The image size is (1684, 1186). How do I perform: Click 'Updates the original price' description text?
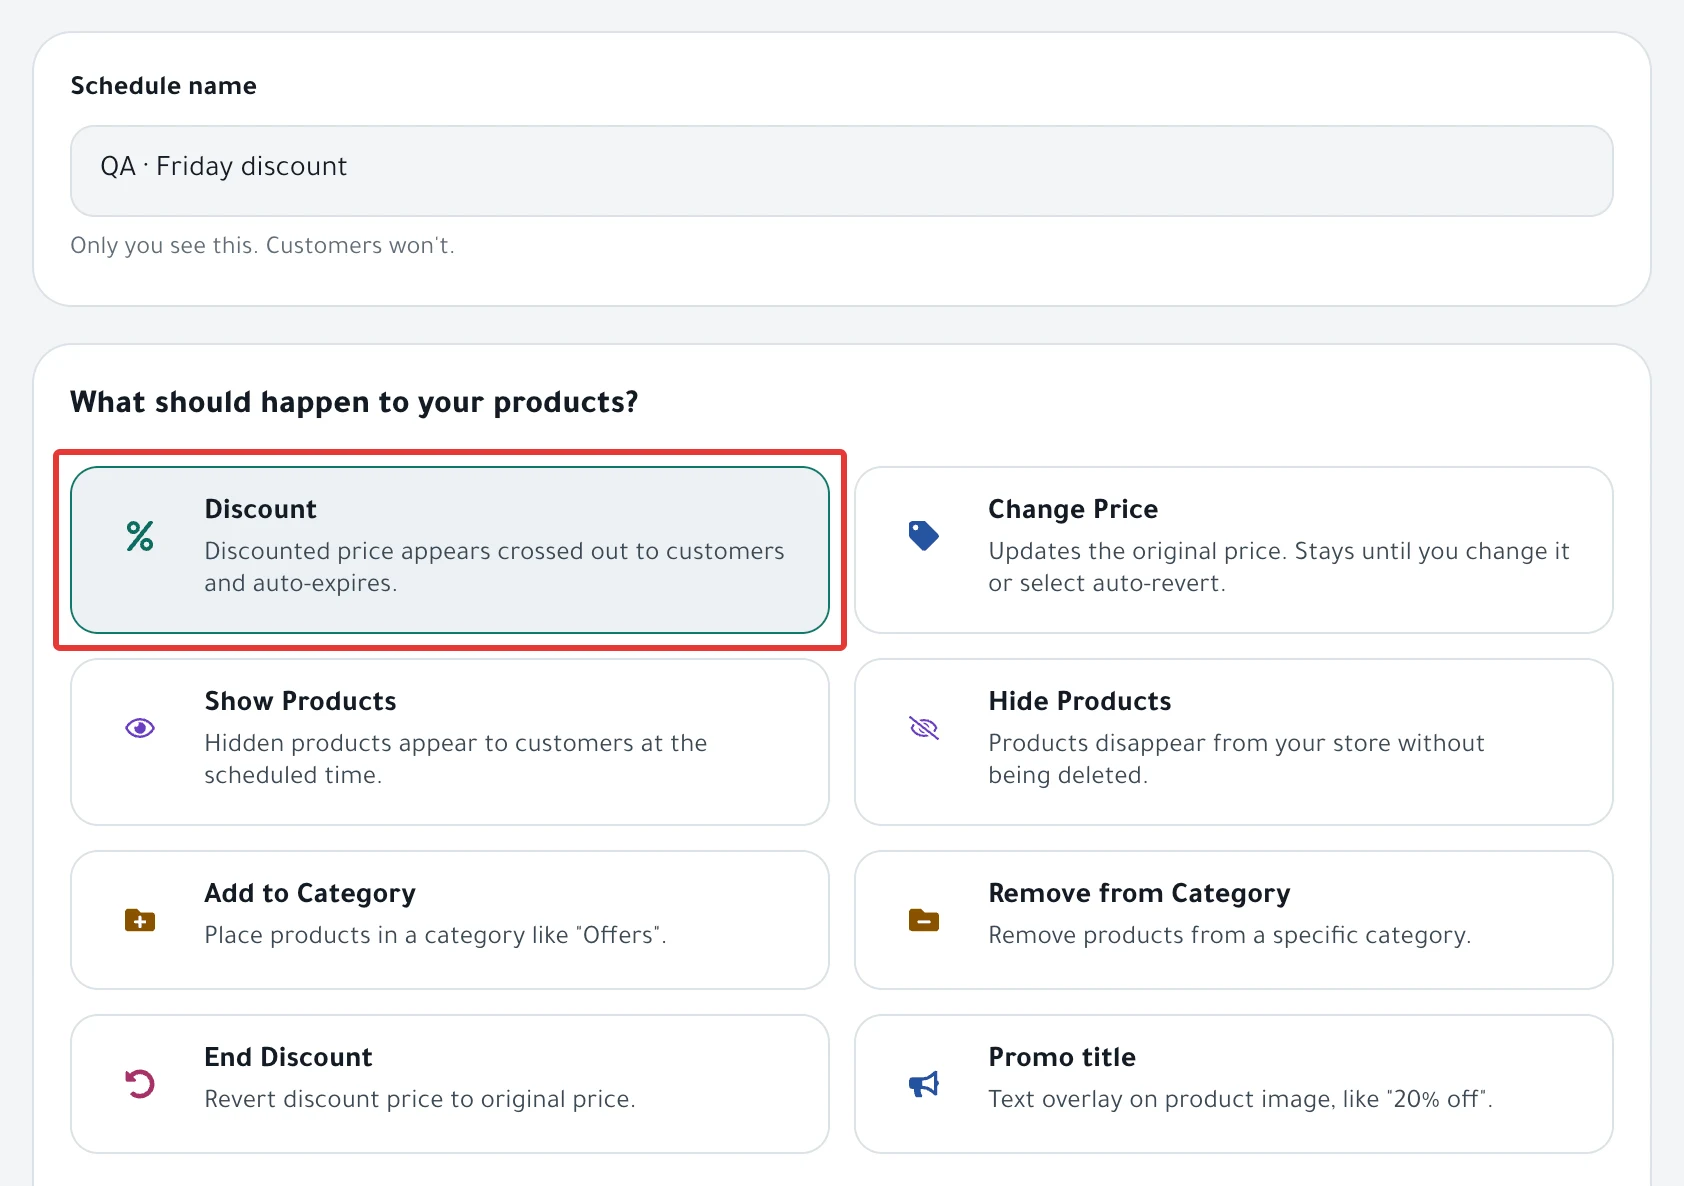[x=1279, y=567]
